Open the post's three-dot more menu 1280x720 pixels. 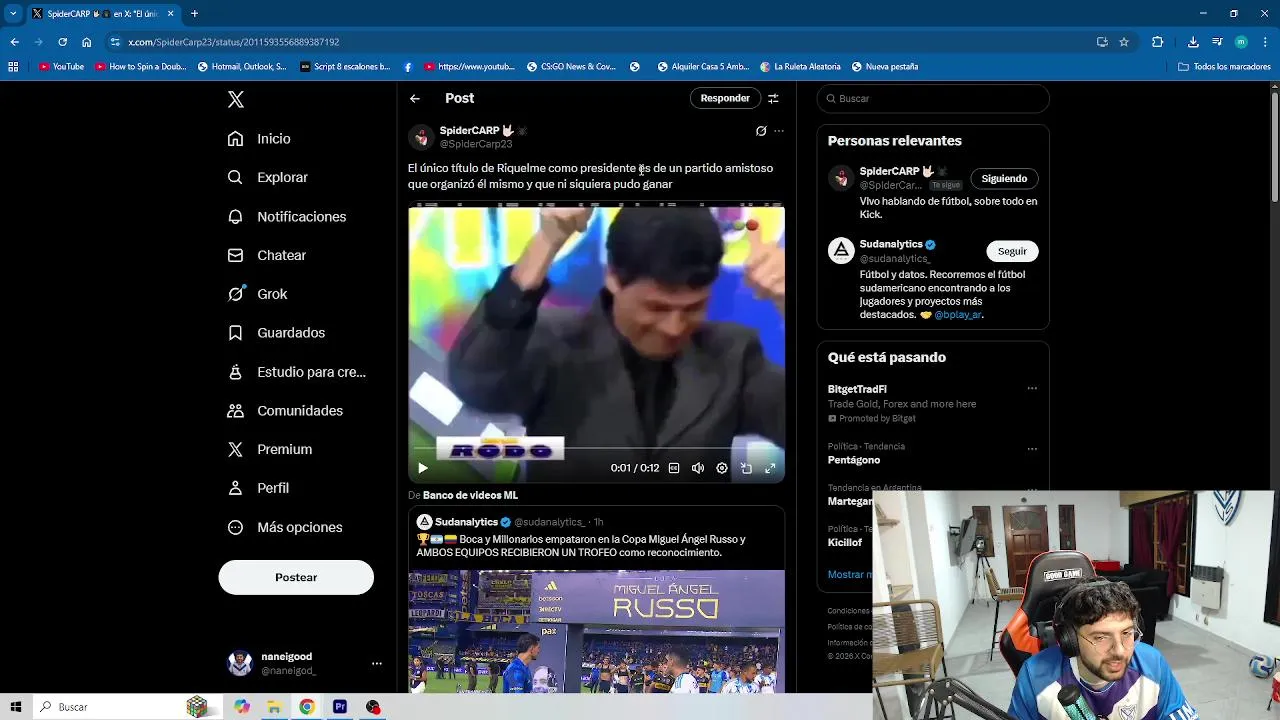click(779, 131)
